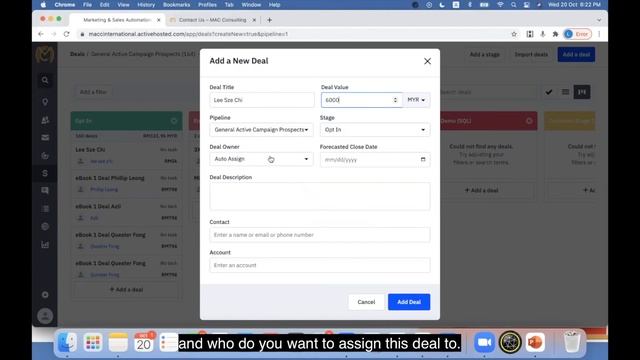640x360 pixels.
Task: Click Add a stage in the header
Action: (484, 54)
